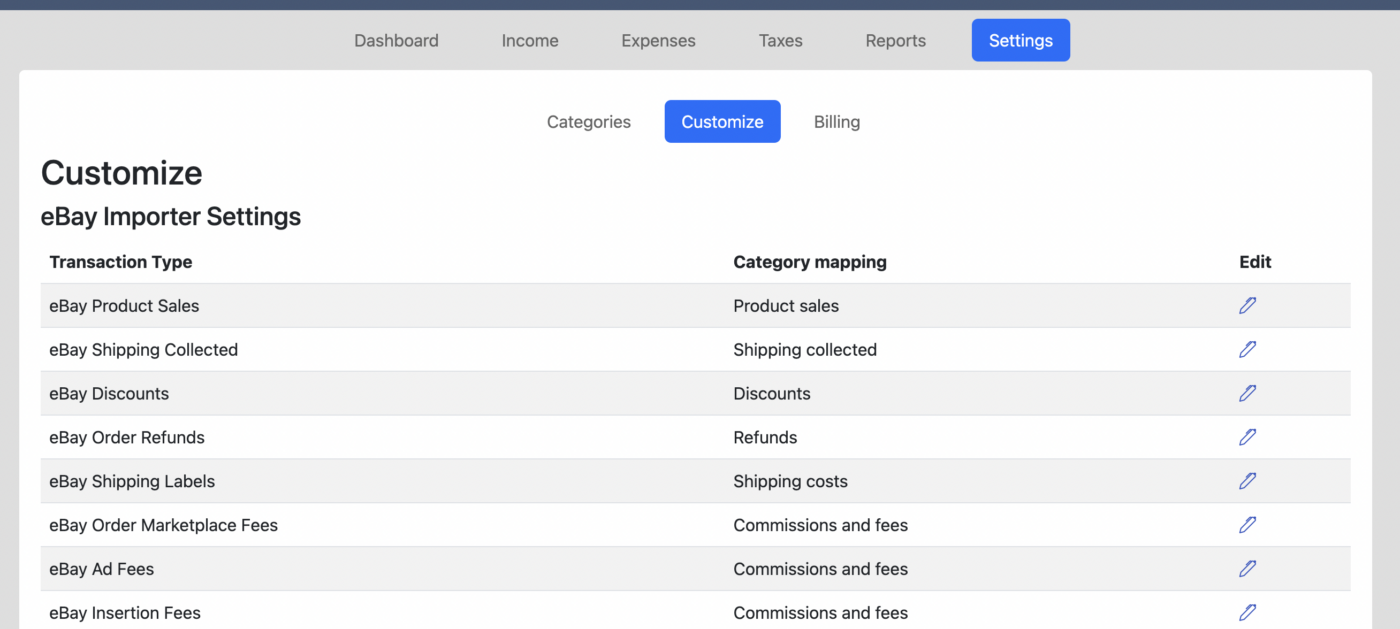The image size is (1400, 629).
Task: Open the Billing sub-tab
Action: coord(836,122)
